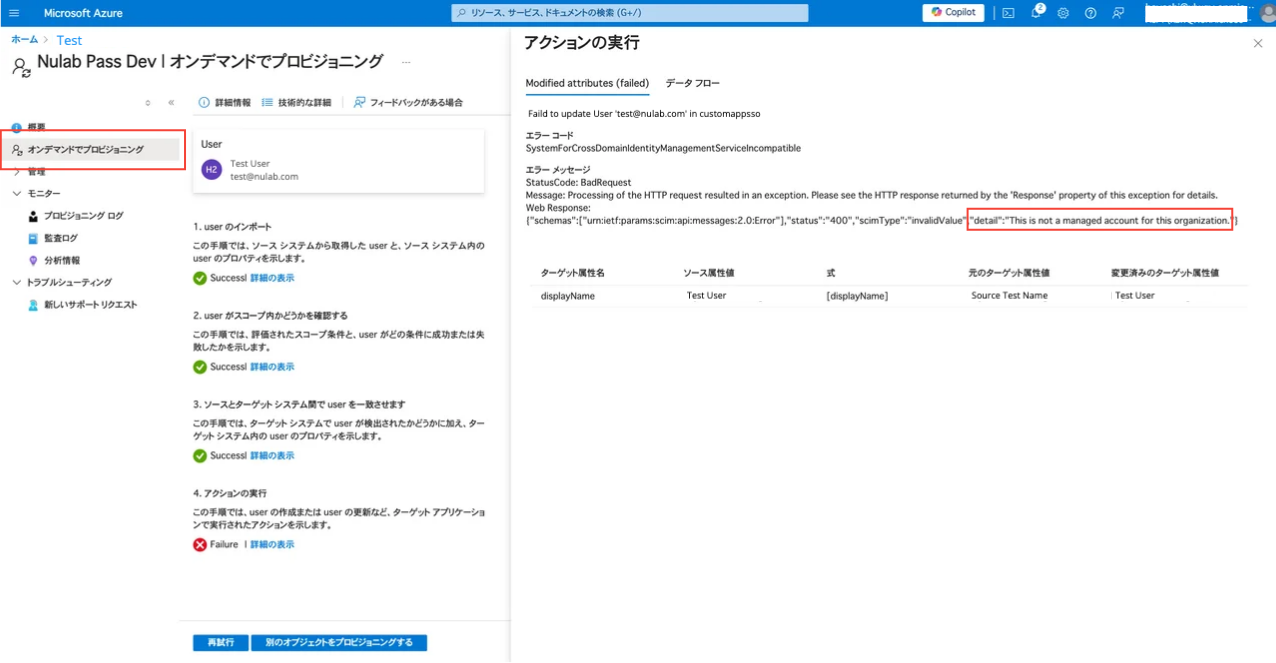Screen dimensions: 1276x663
Task: Open the top bar feedback icon
Action: point(1118,13)
